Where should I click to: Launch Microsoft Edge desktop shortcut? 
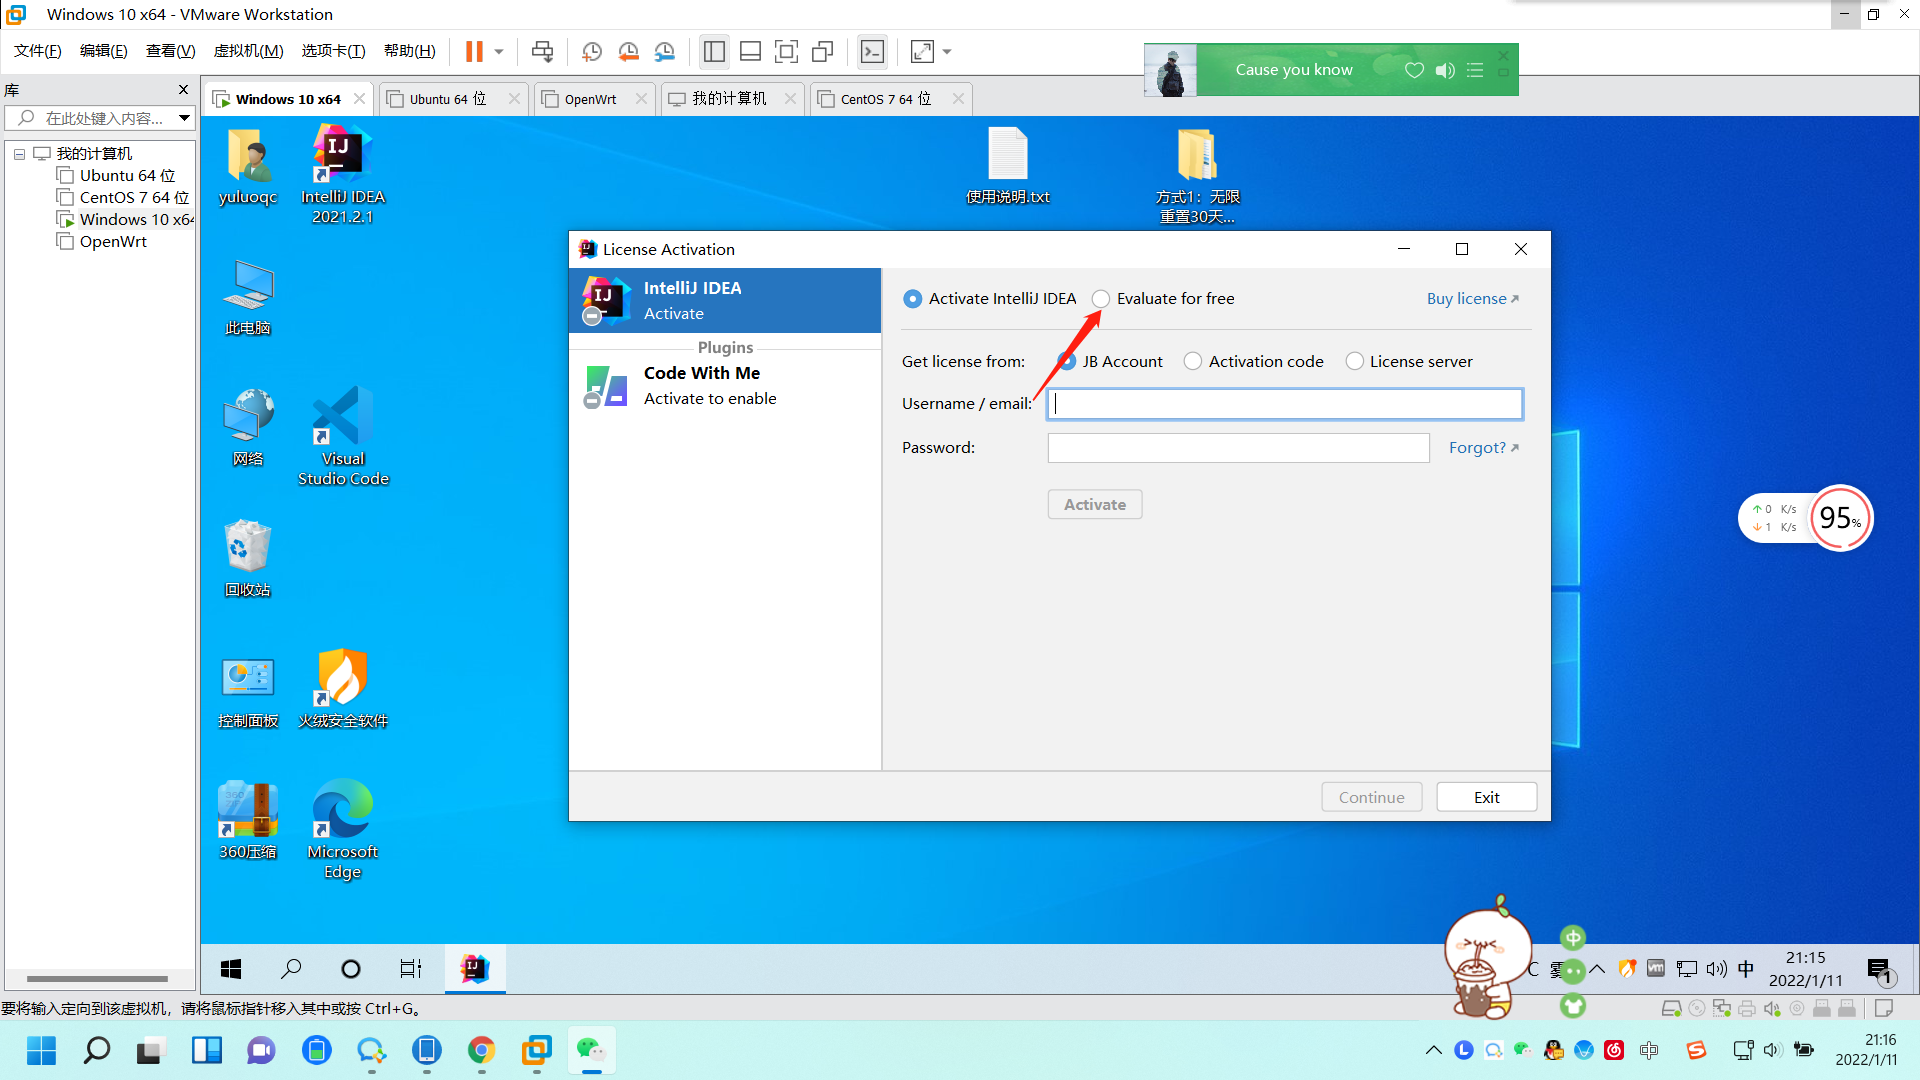pyautogui.click(x=343, y=829)
